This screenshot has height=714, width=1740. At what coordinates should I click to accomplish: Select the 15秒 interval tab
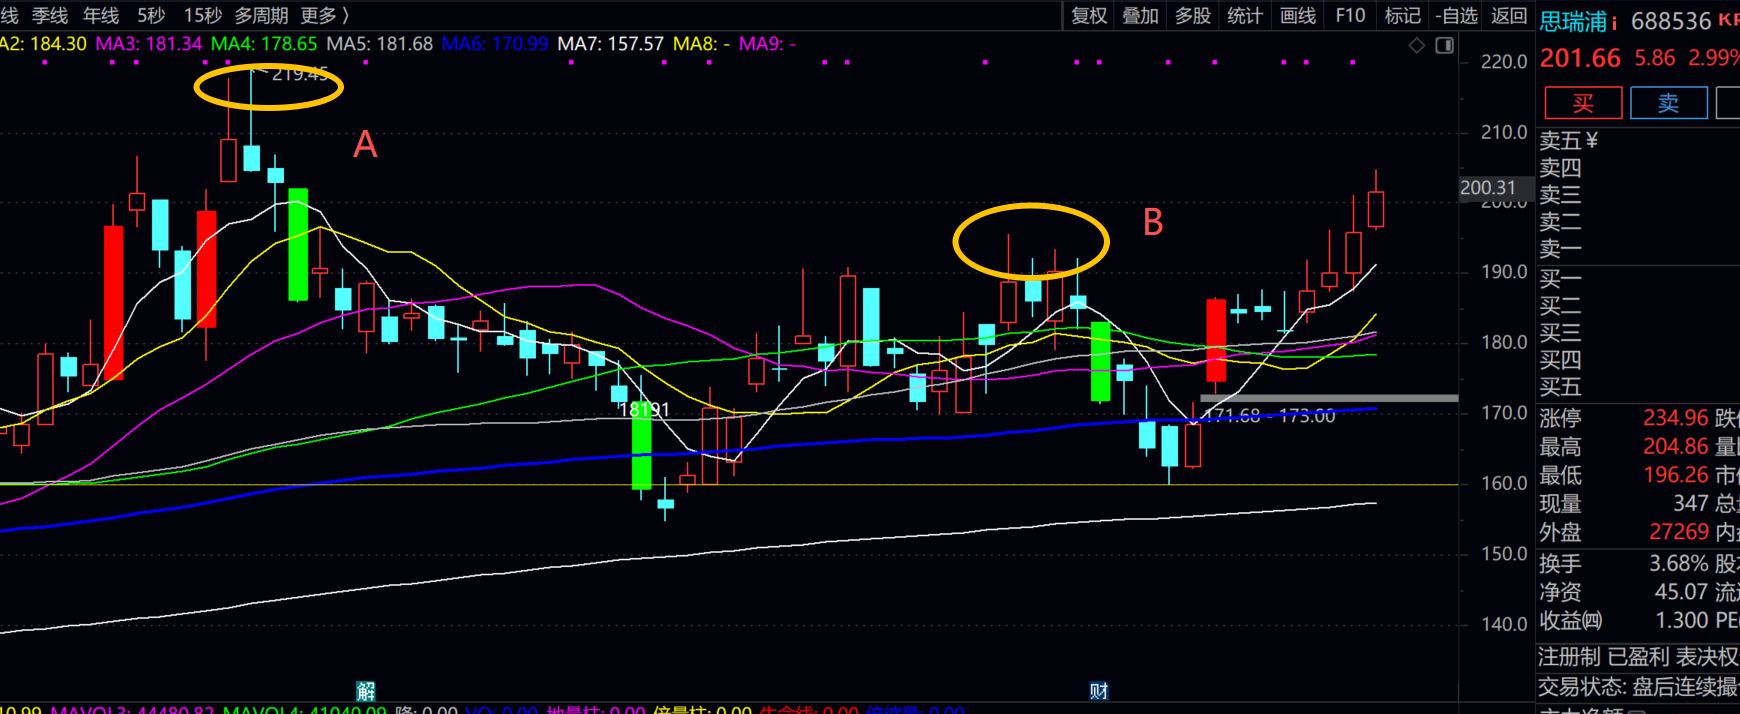(203, 16)
